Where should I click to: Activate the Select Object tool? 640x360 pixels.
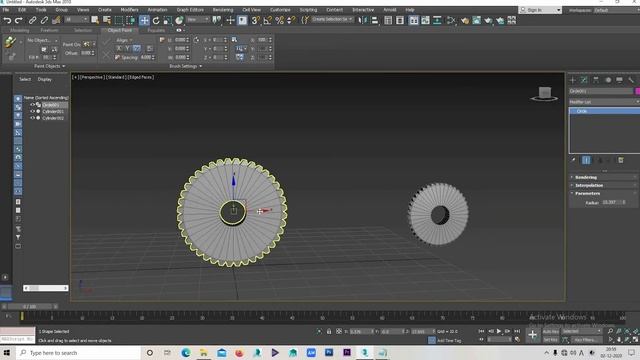pyautogui.click(x=95, y=20)
